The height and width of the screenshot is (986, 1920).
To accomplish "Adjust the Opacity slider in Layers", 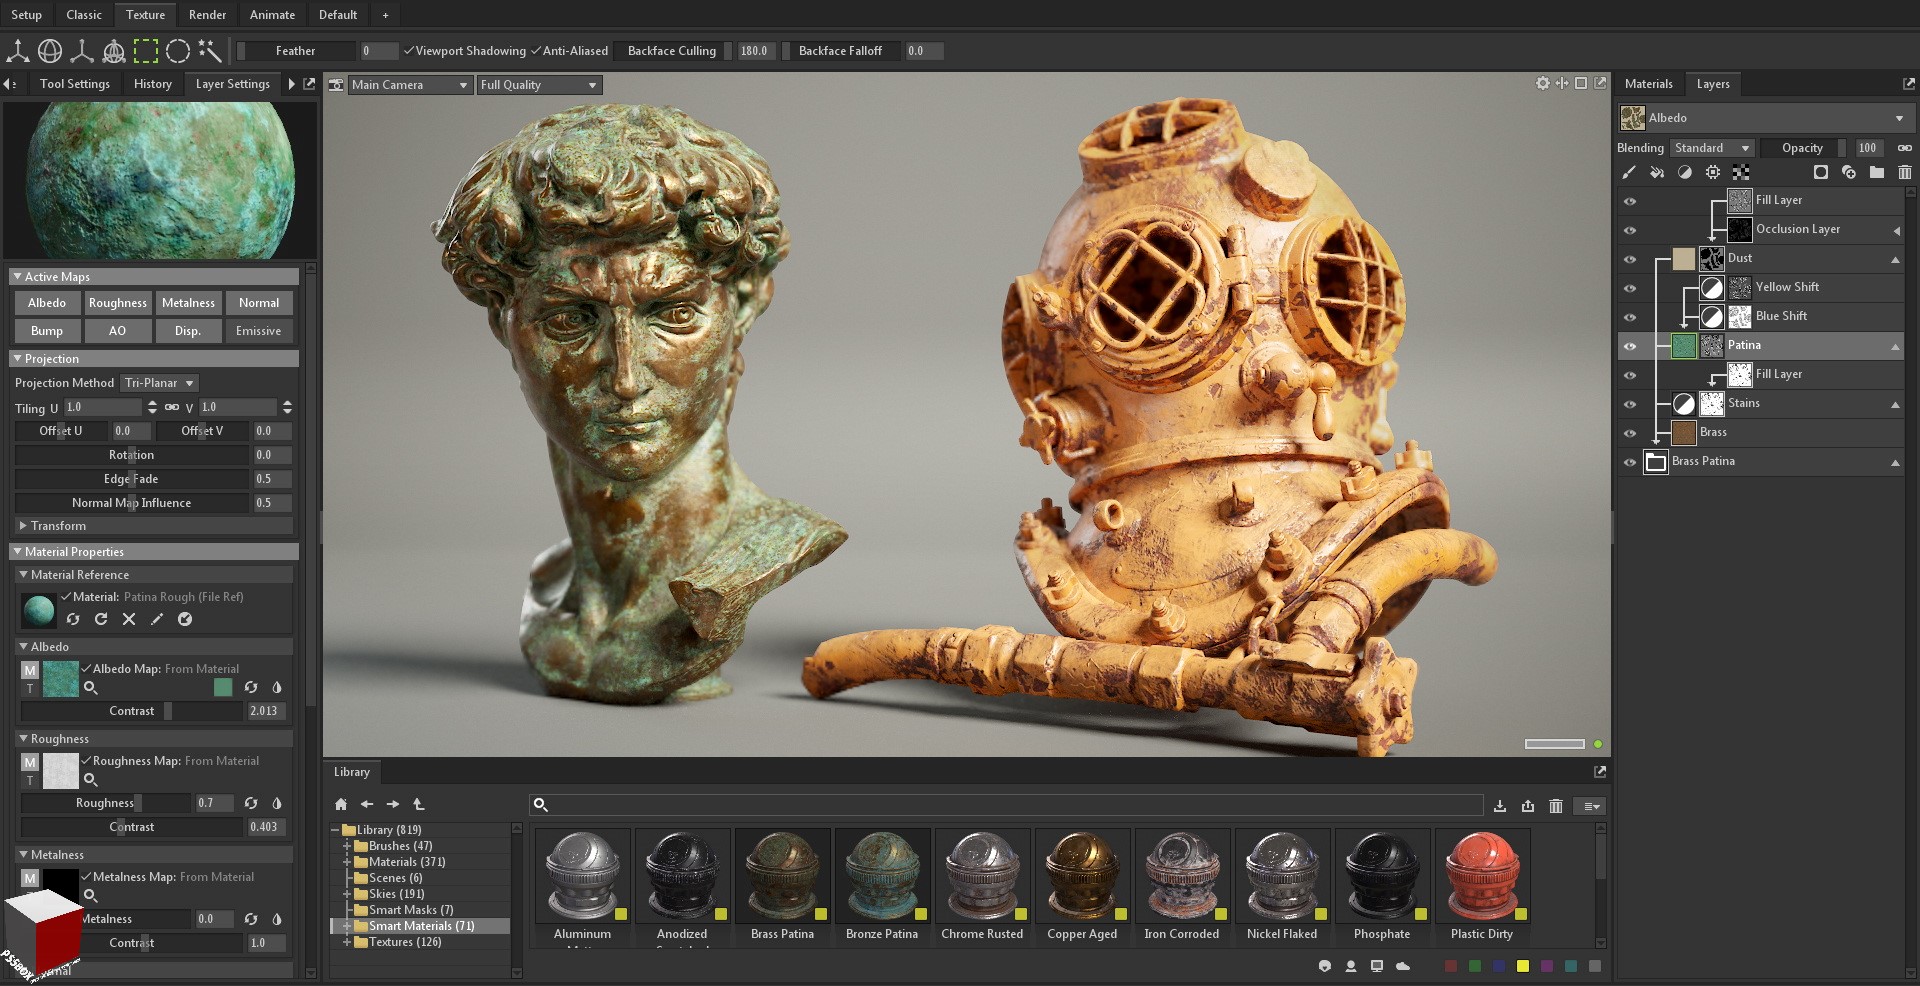I will [1803, 148].
